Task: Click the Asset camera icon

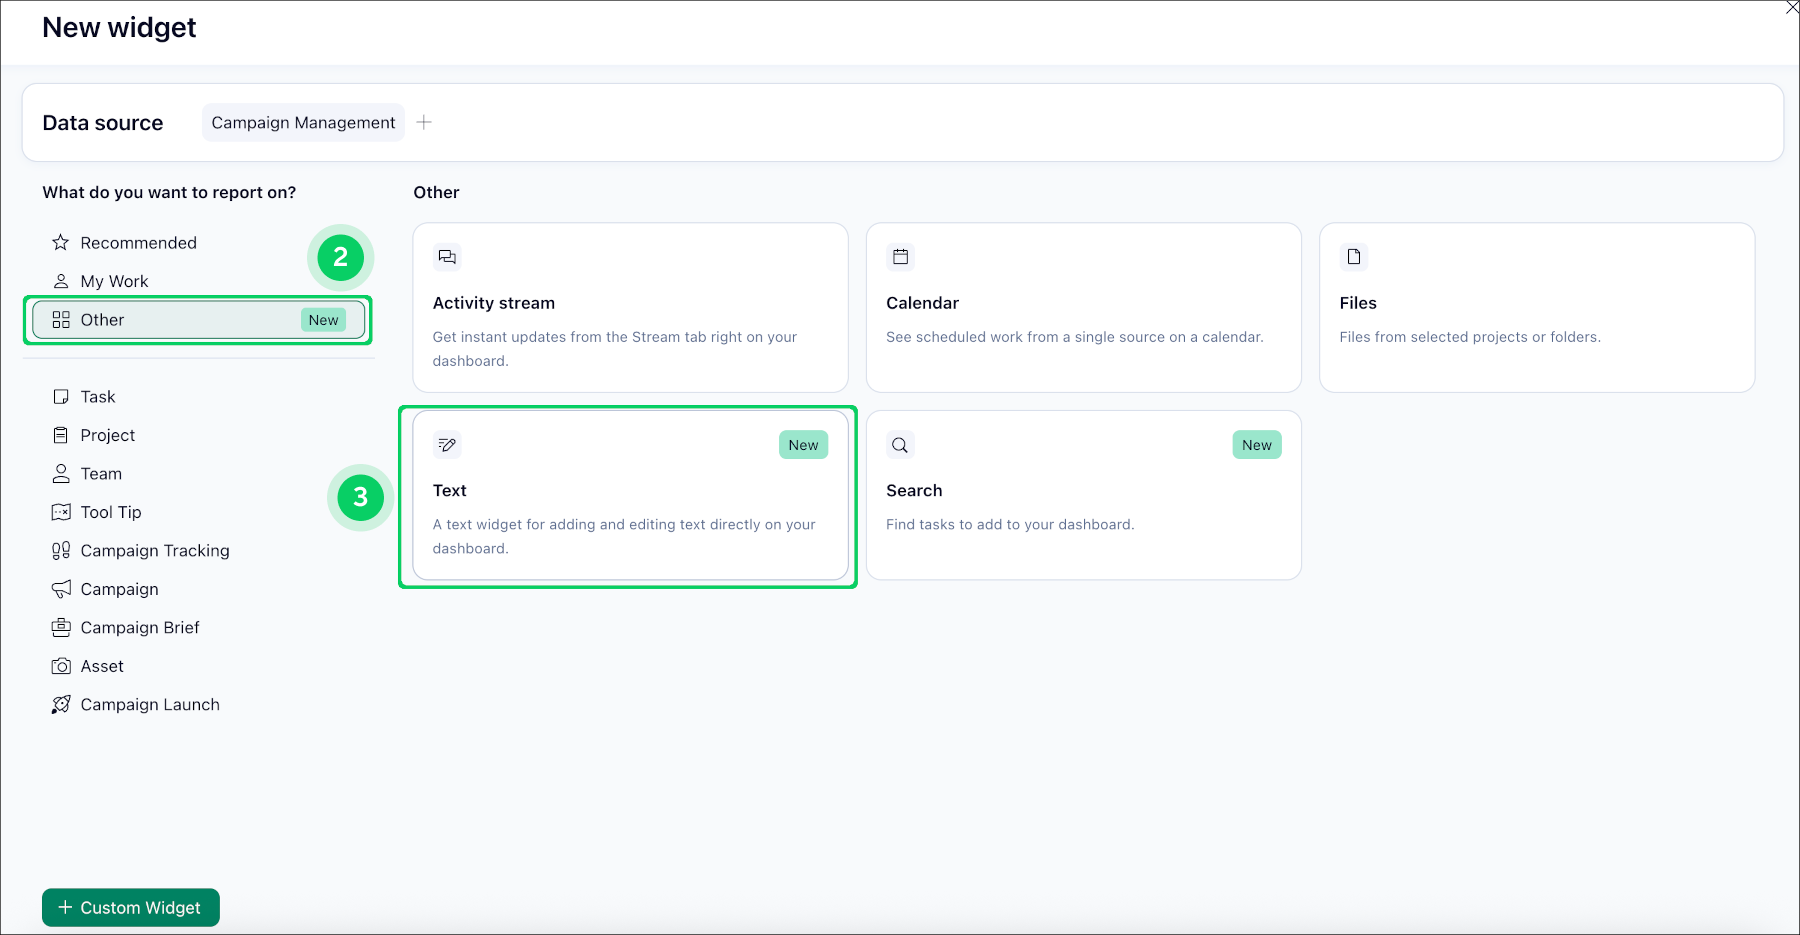Action: (61, 666)
